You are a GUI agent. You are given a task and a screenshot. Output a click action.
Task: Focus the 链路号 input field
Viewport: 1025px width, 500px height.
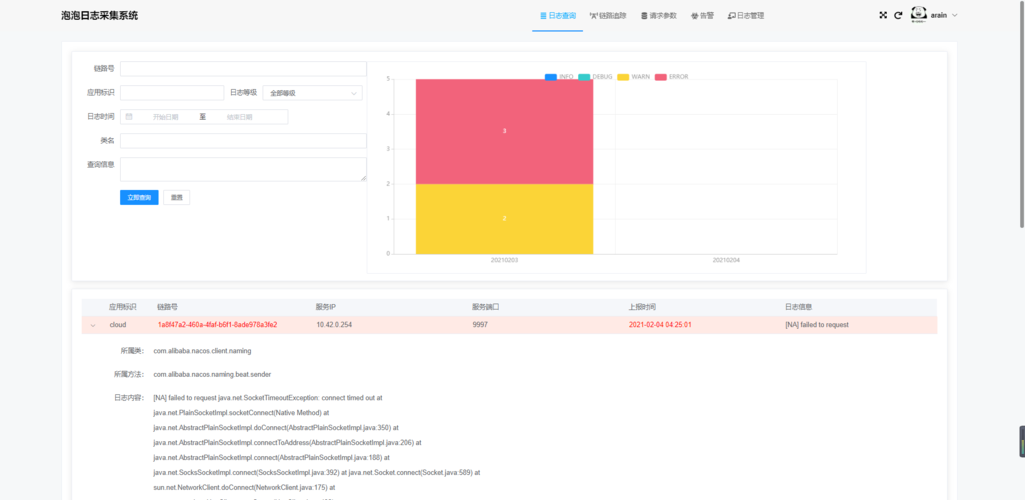tap(243, 69)
